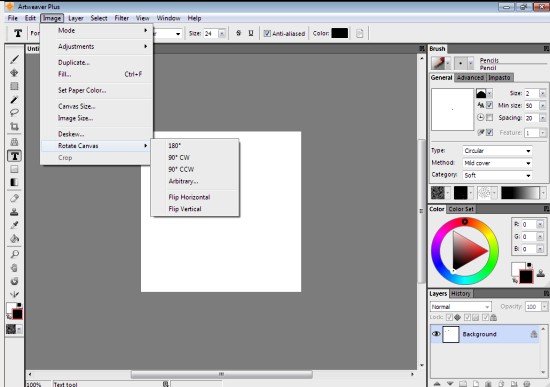Toggle the lock position checkbox
This screenshot has height=387, width=550.
449,318
